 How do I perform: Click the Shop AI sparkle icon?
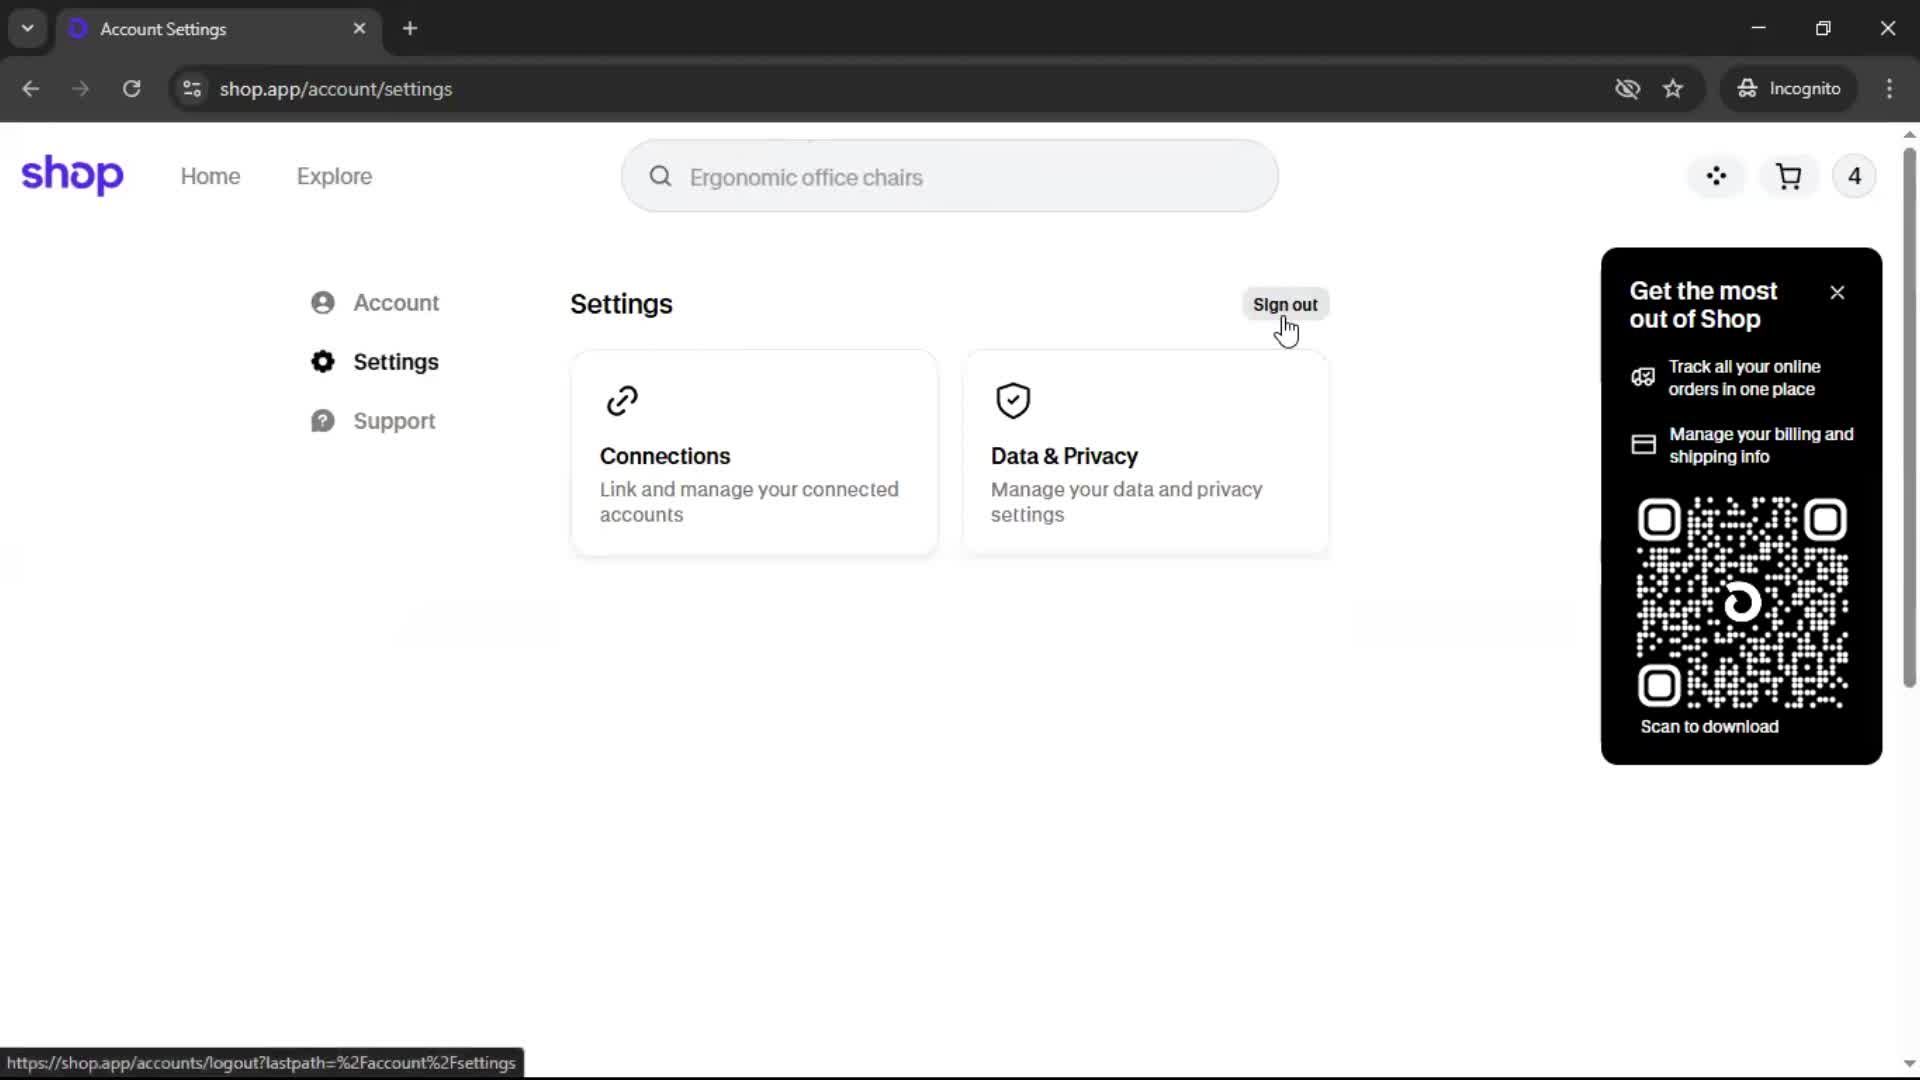coord(1716,177)
